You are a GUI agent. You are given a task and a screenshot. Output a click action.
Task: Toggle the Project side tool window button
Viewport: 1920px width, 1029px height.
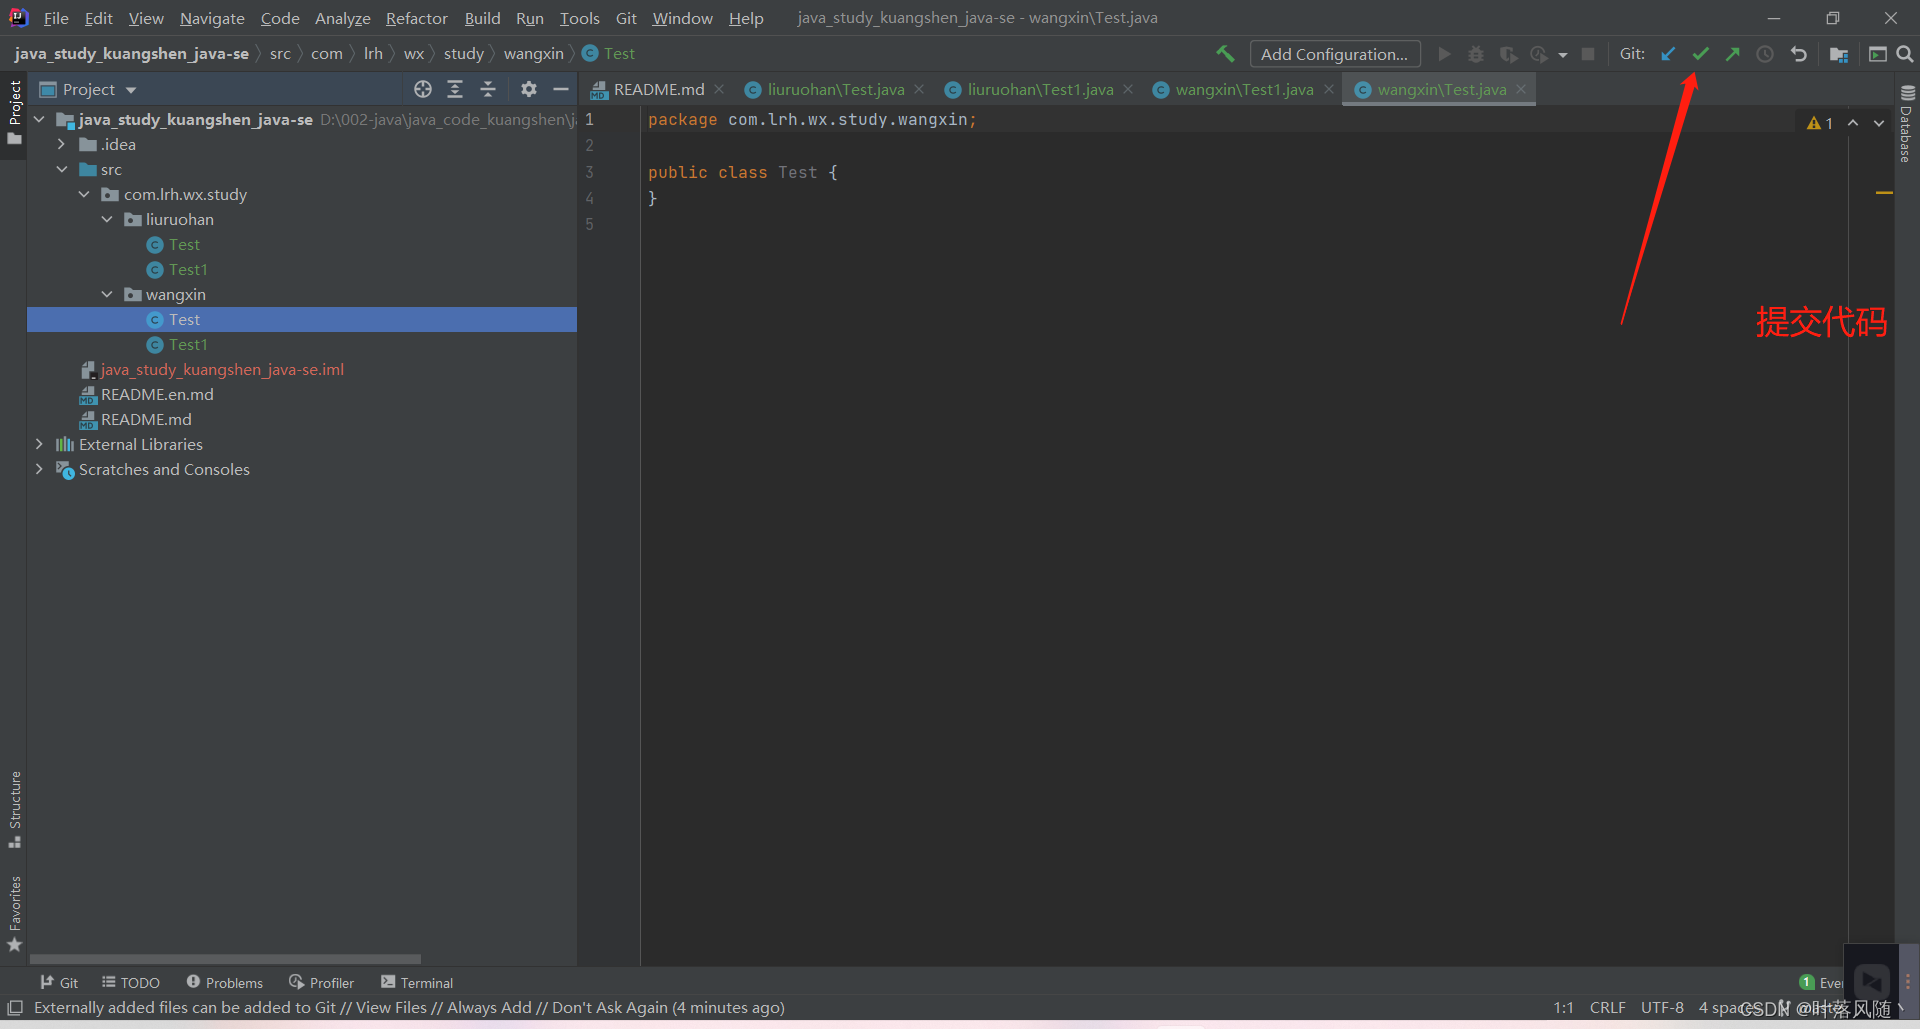(x=14, y=111)
